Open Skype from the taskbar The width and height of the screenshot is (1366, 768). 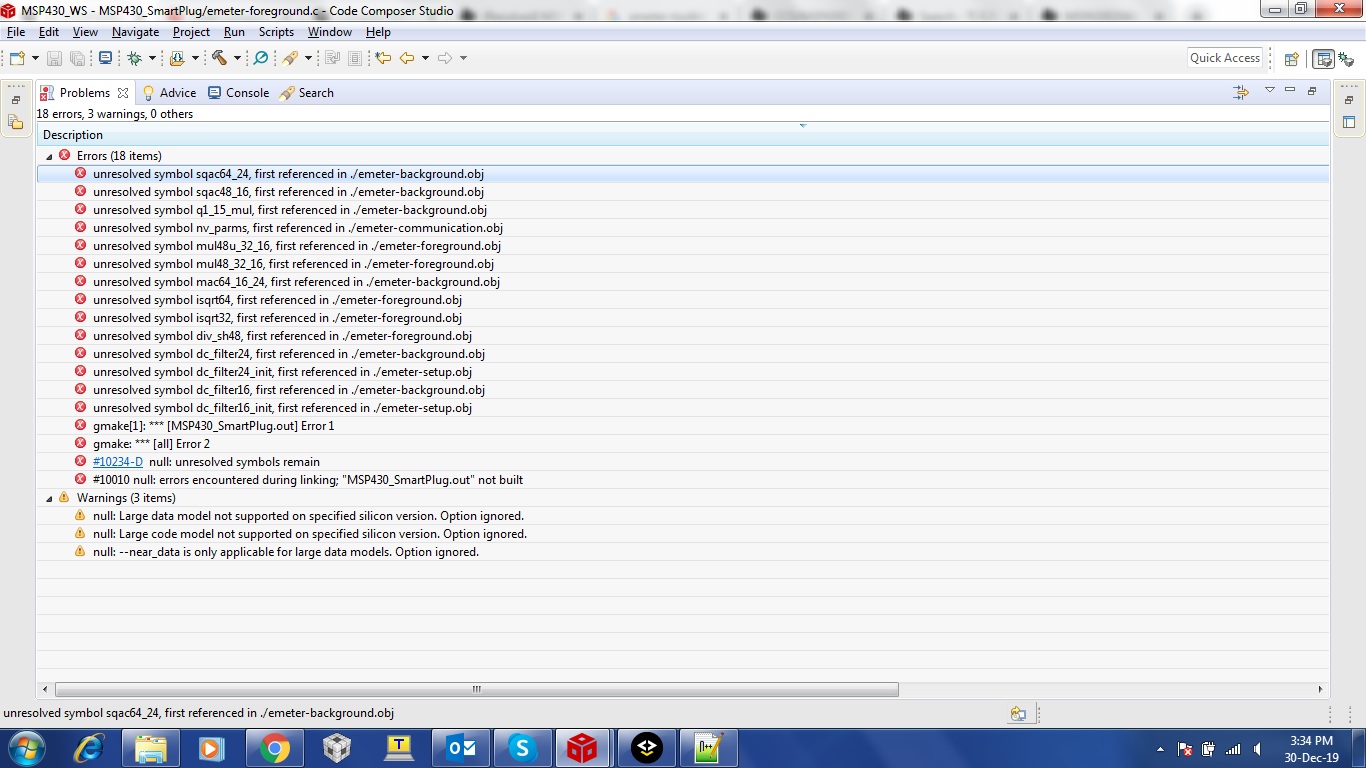point(522,748)
